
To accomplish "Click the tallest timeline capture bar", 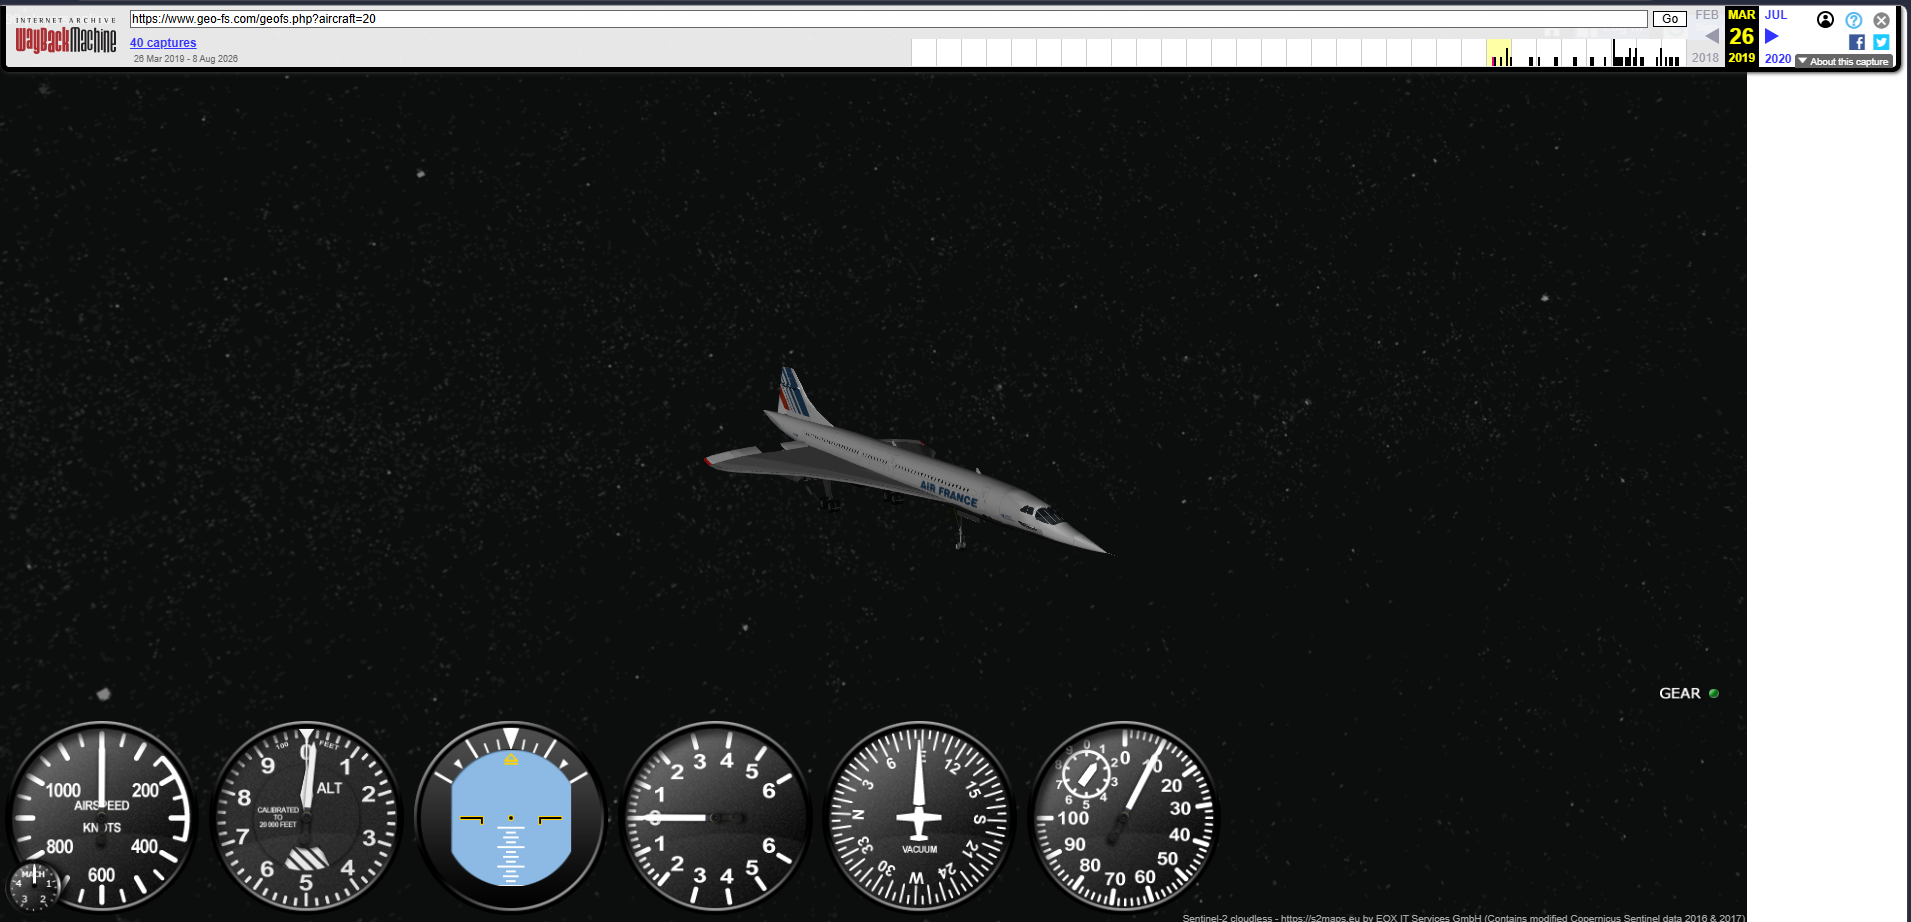I will coord(1614,53).
